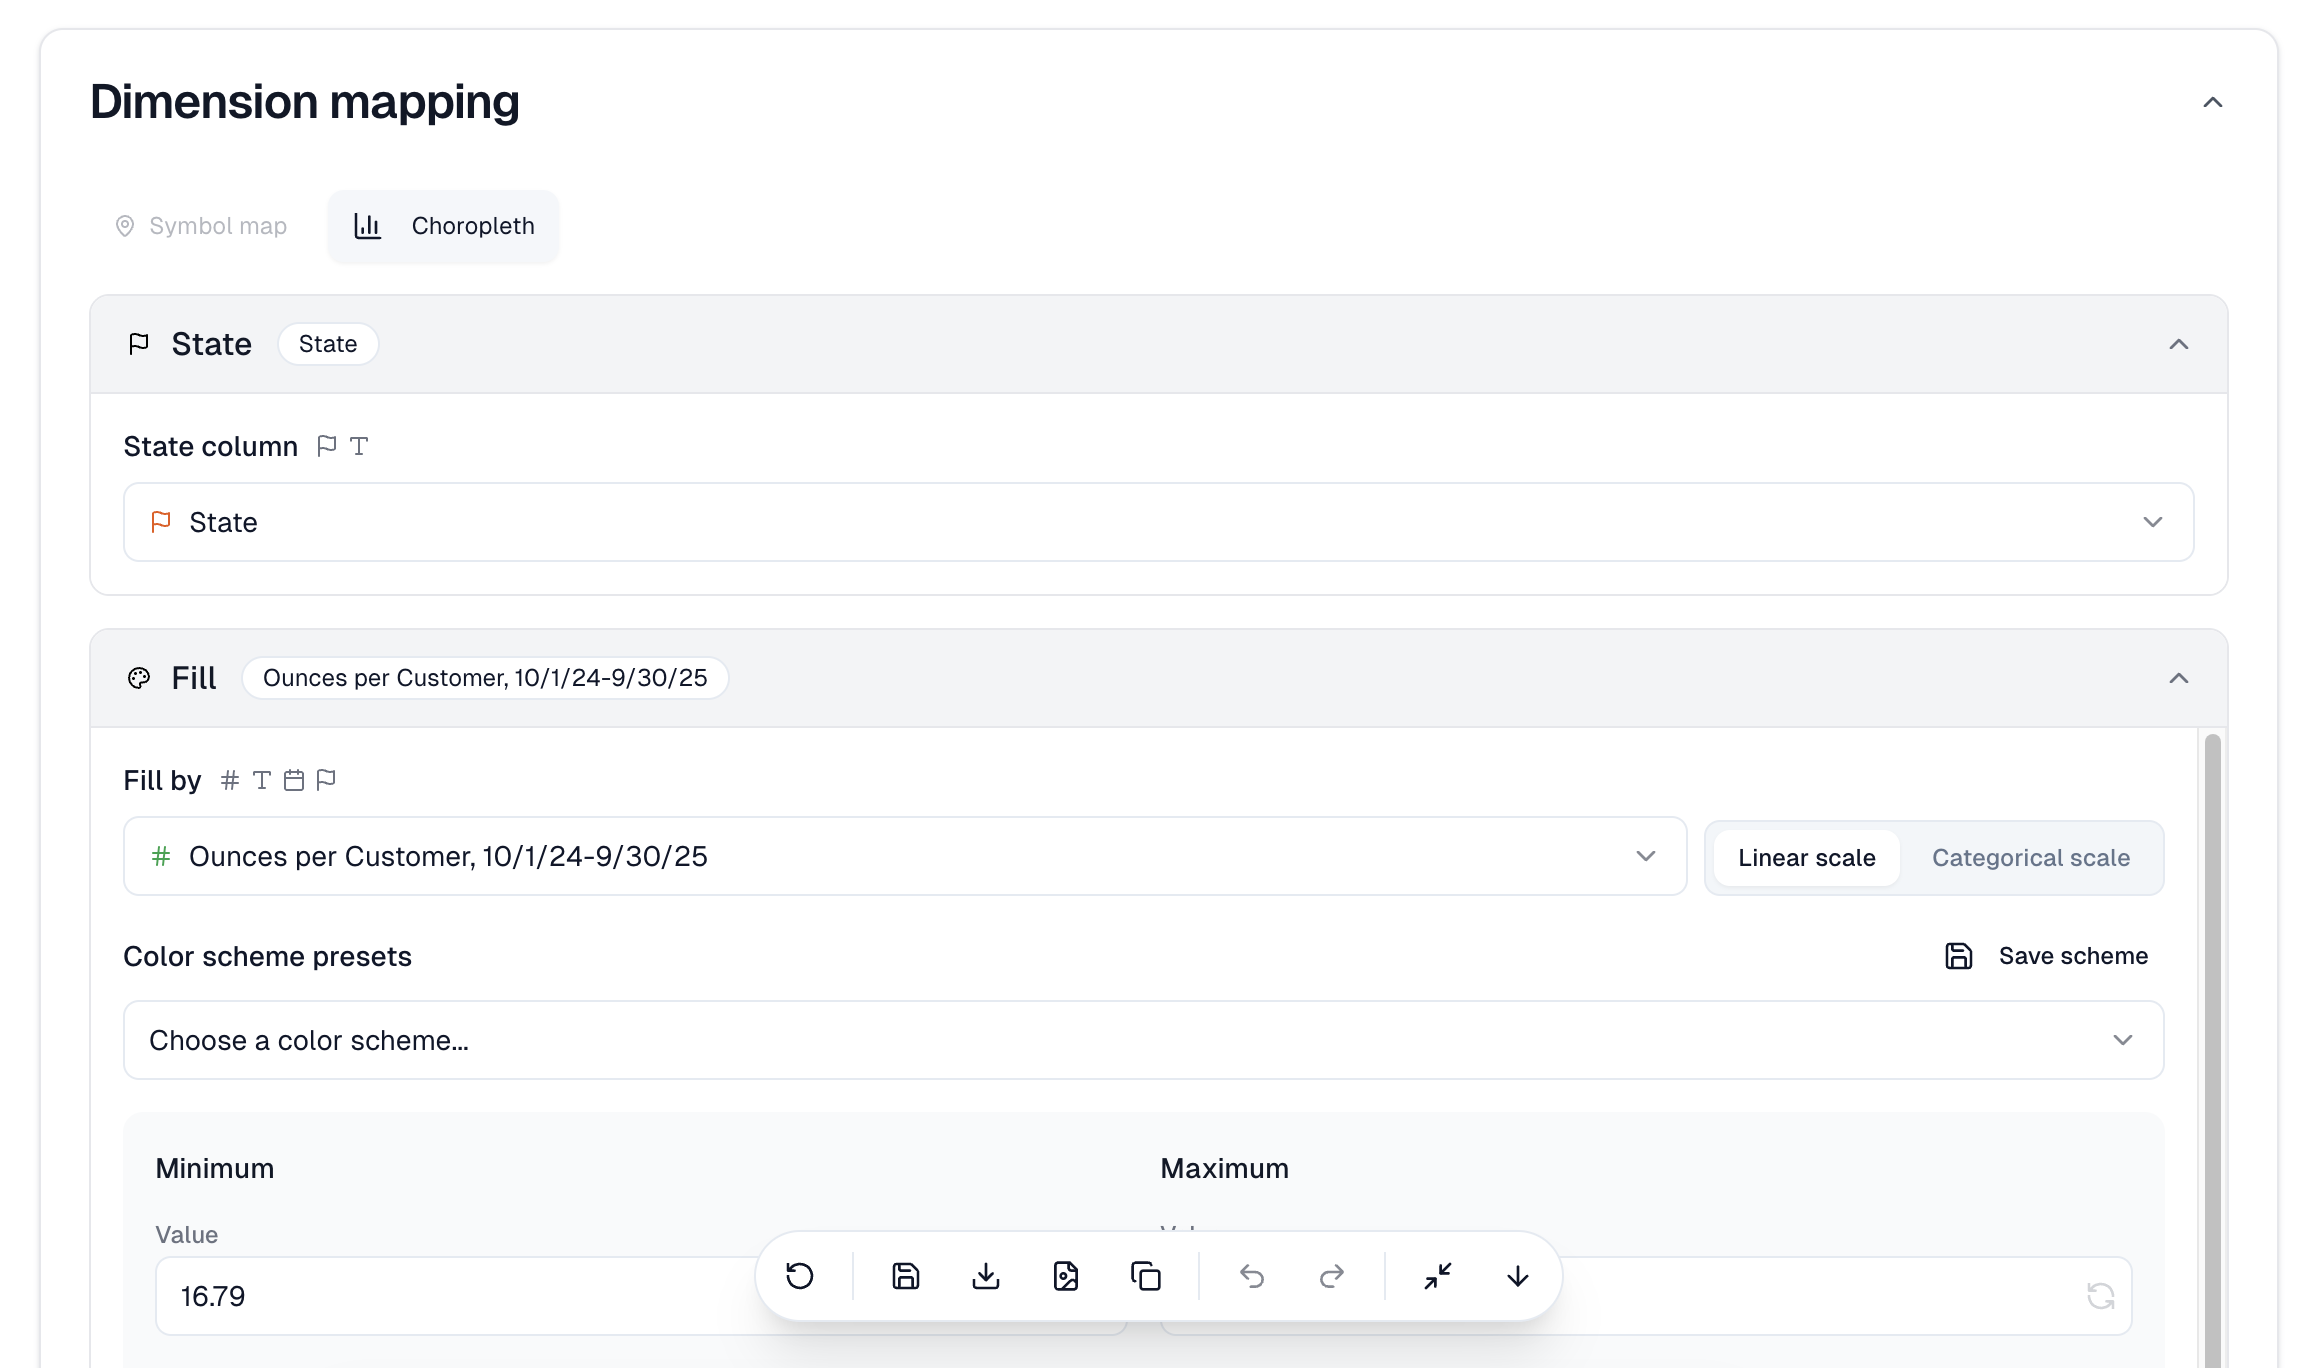Select Linear scale option
This screenshot has width=2324, height=1368.
[1806, 858]
